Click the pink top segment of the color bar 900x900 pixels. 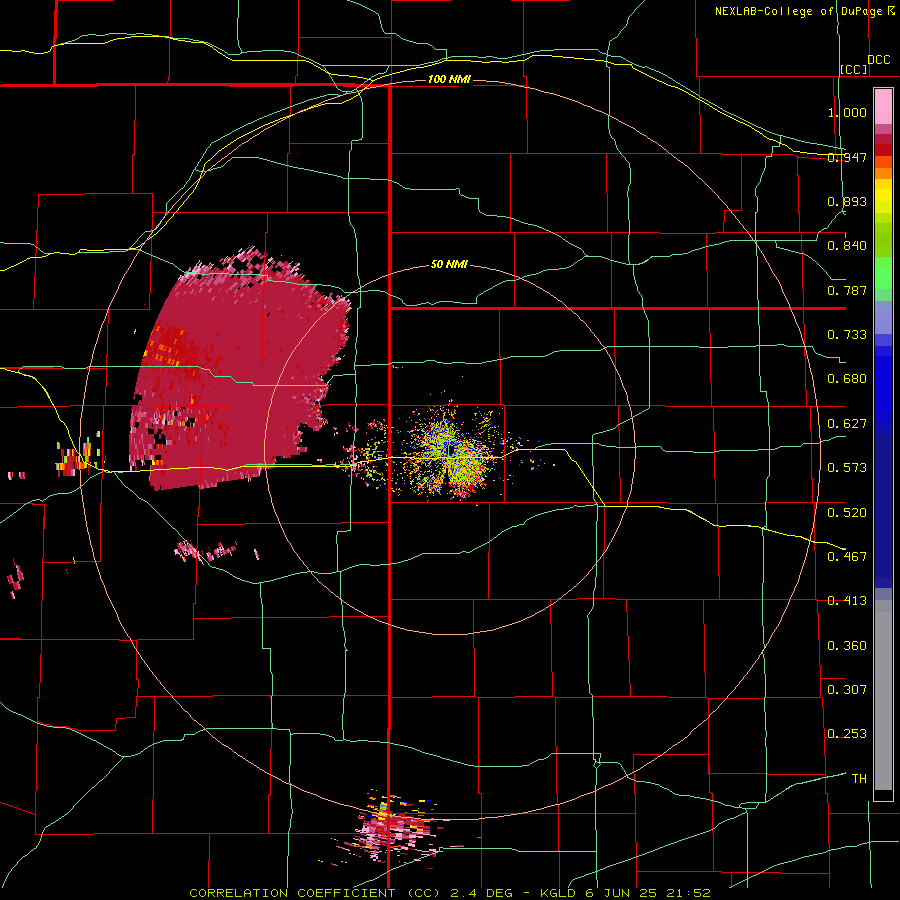[x=883, y=106]
